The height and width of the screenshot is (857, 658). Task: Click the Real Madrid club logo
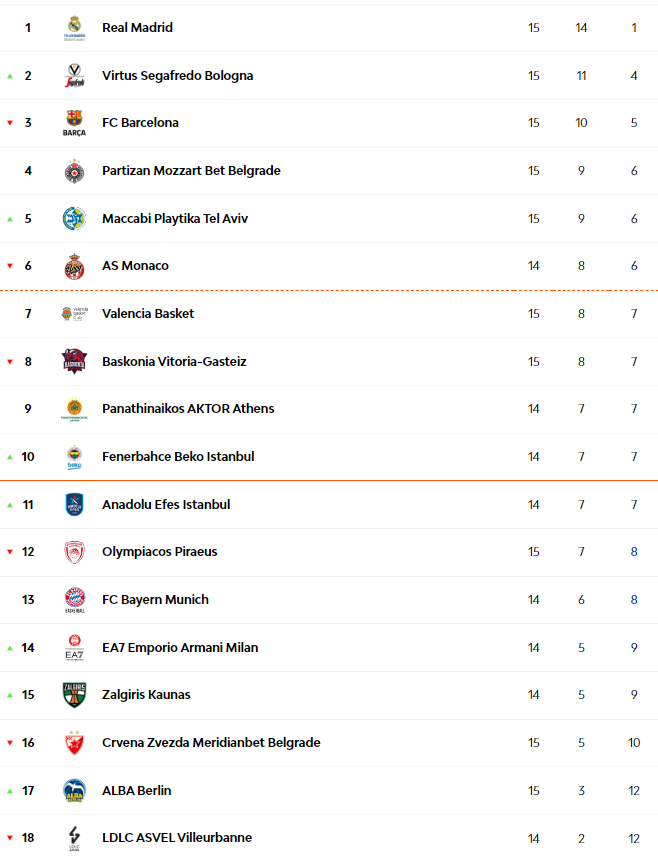pos(74,28)
